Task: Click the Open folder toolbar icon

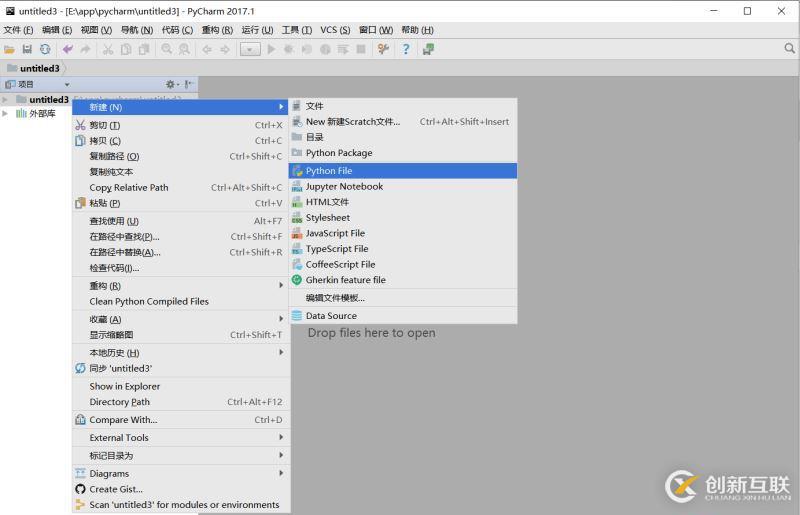Action: click(9, 50)
